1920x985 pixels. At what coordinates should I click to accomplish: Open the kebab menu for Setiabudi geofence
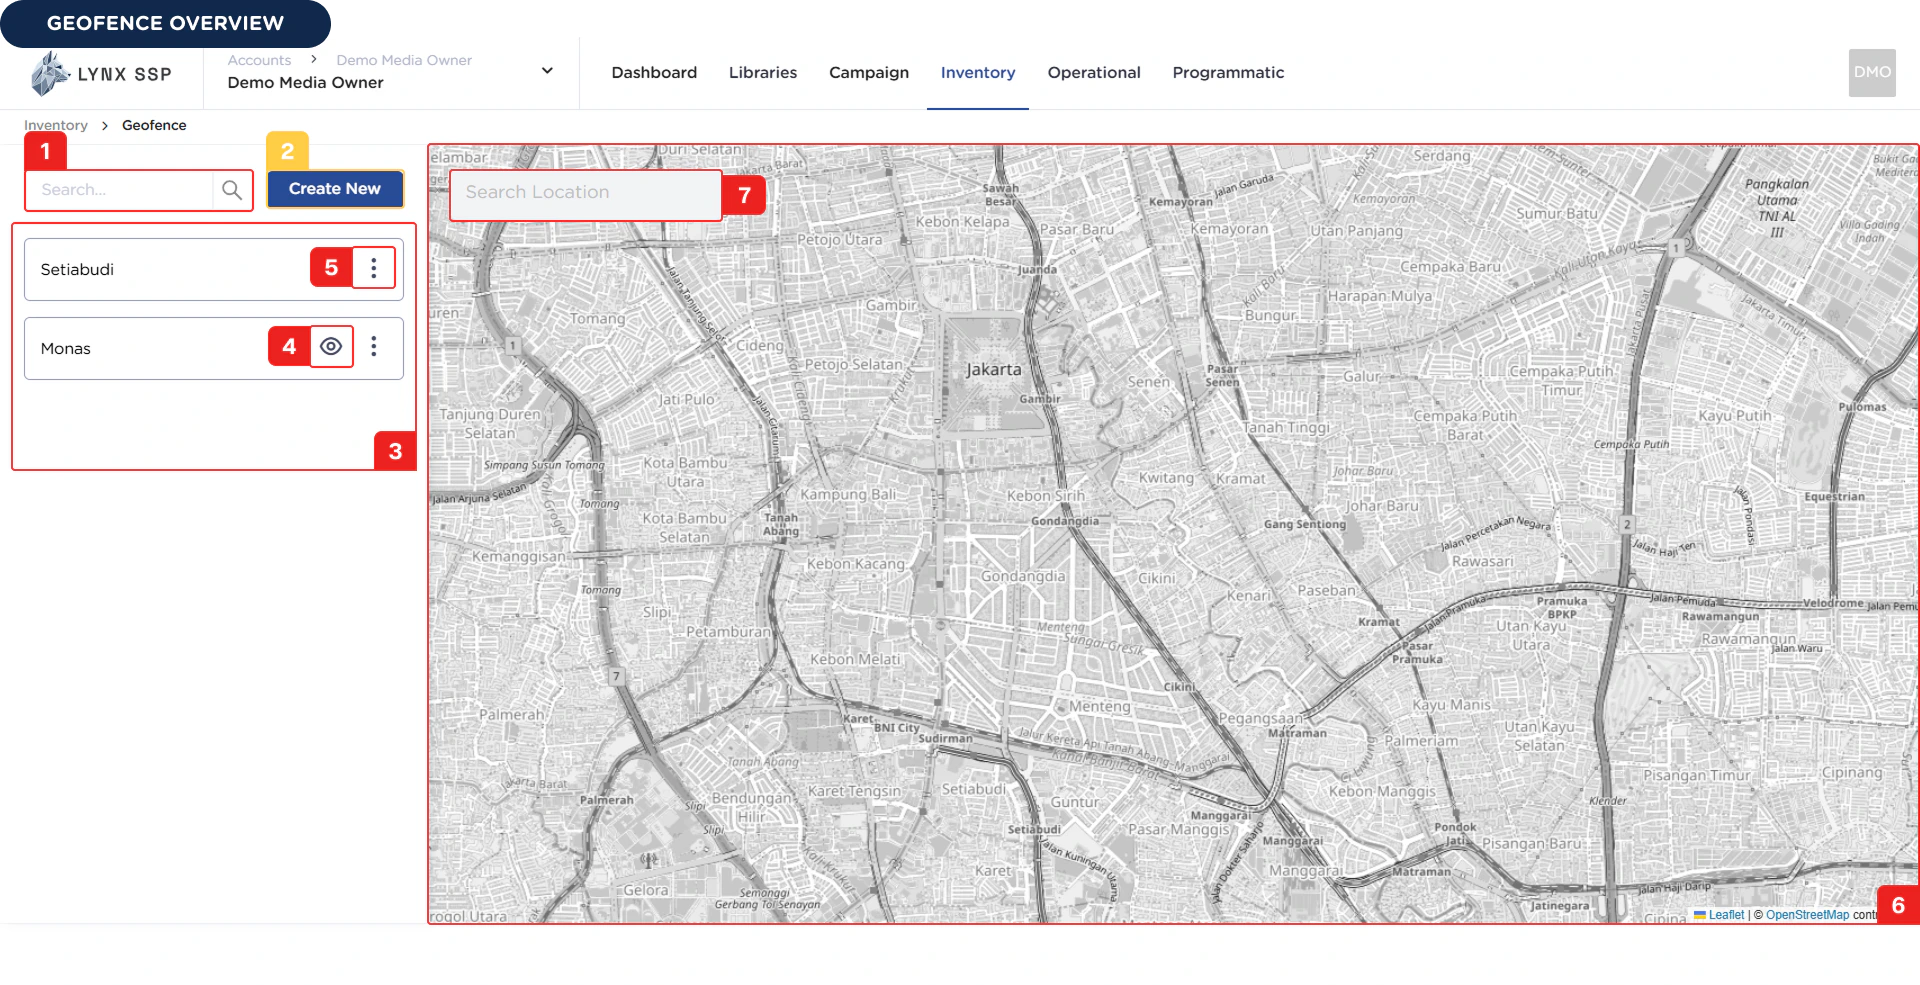373,267
